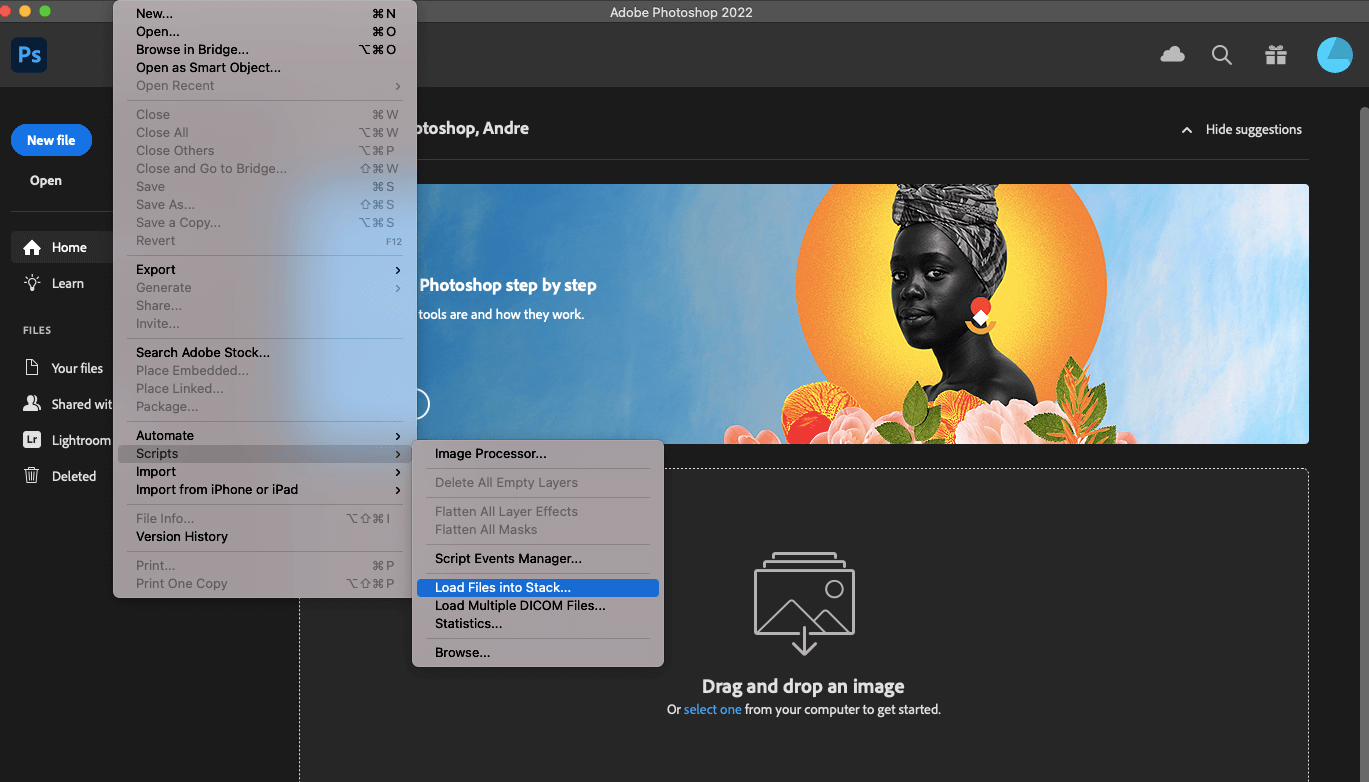Open account options via the avatar thumbnail
The height and width of the screenshot is (782, 1369).
(1334, 55)
